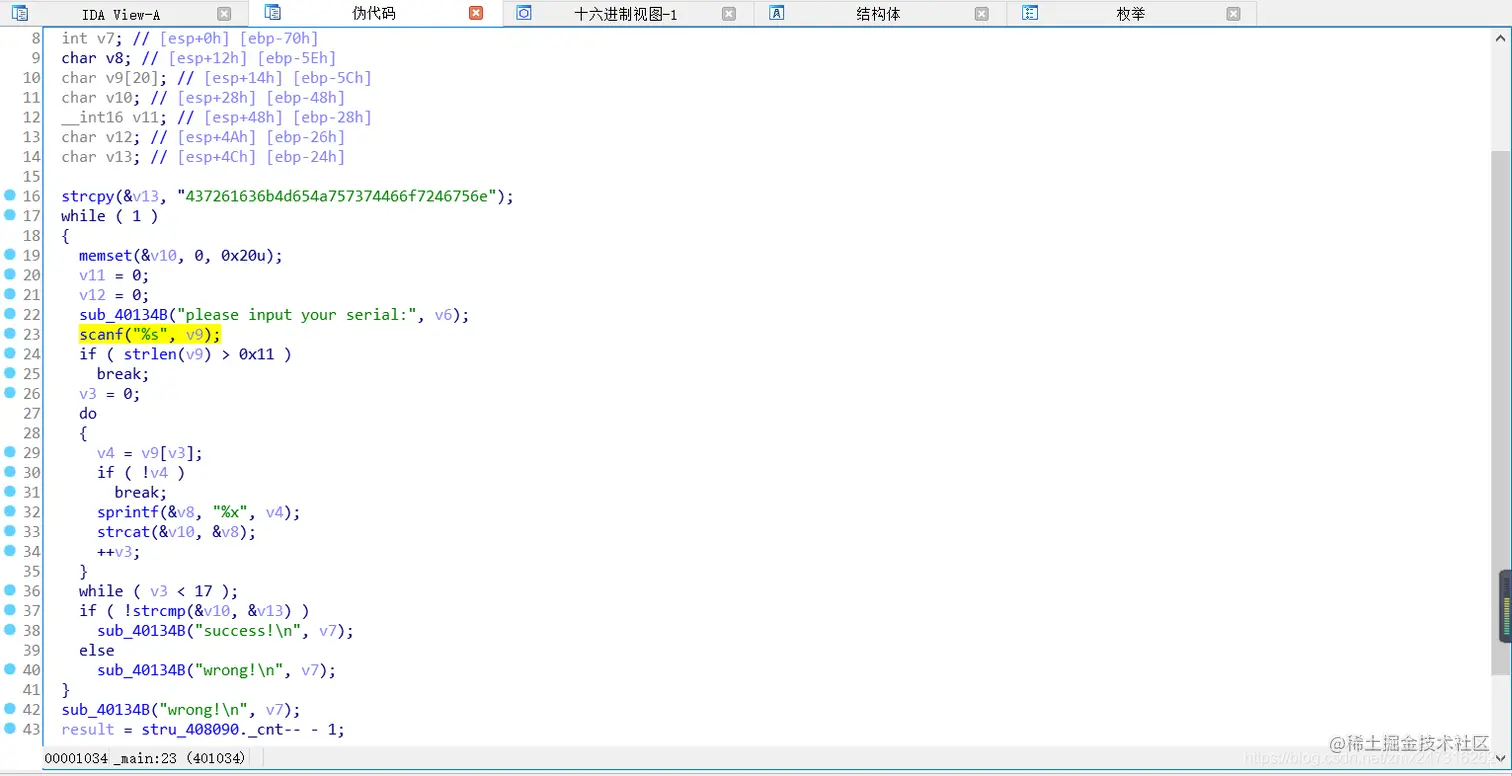Select the 伪代码 tab
1512x776 pixels.
(x=374, y=13)
